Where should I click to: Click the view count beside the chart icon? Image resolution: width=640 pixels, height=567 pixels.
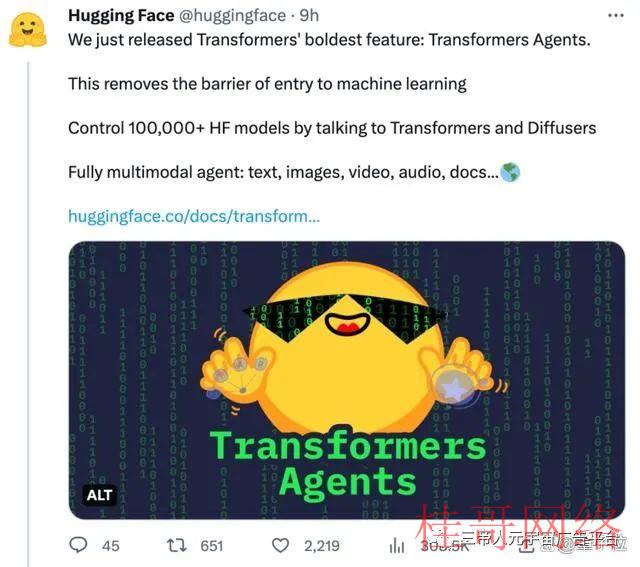click(x=445, y=546)
